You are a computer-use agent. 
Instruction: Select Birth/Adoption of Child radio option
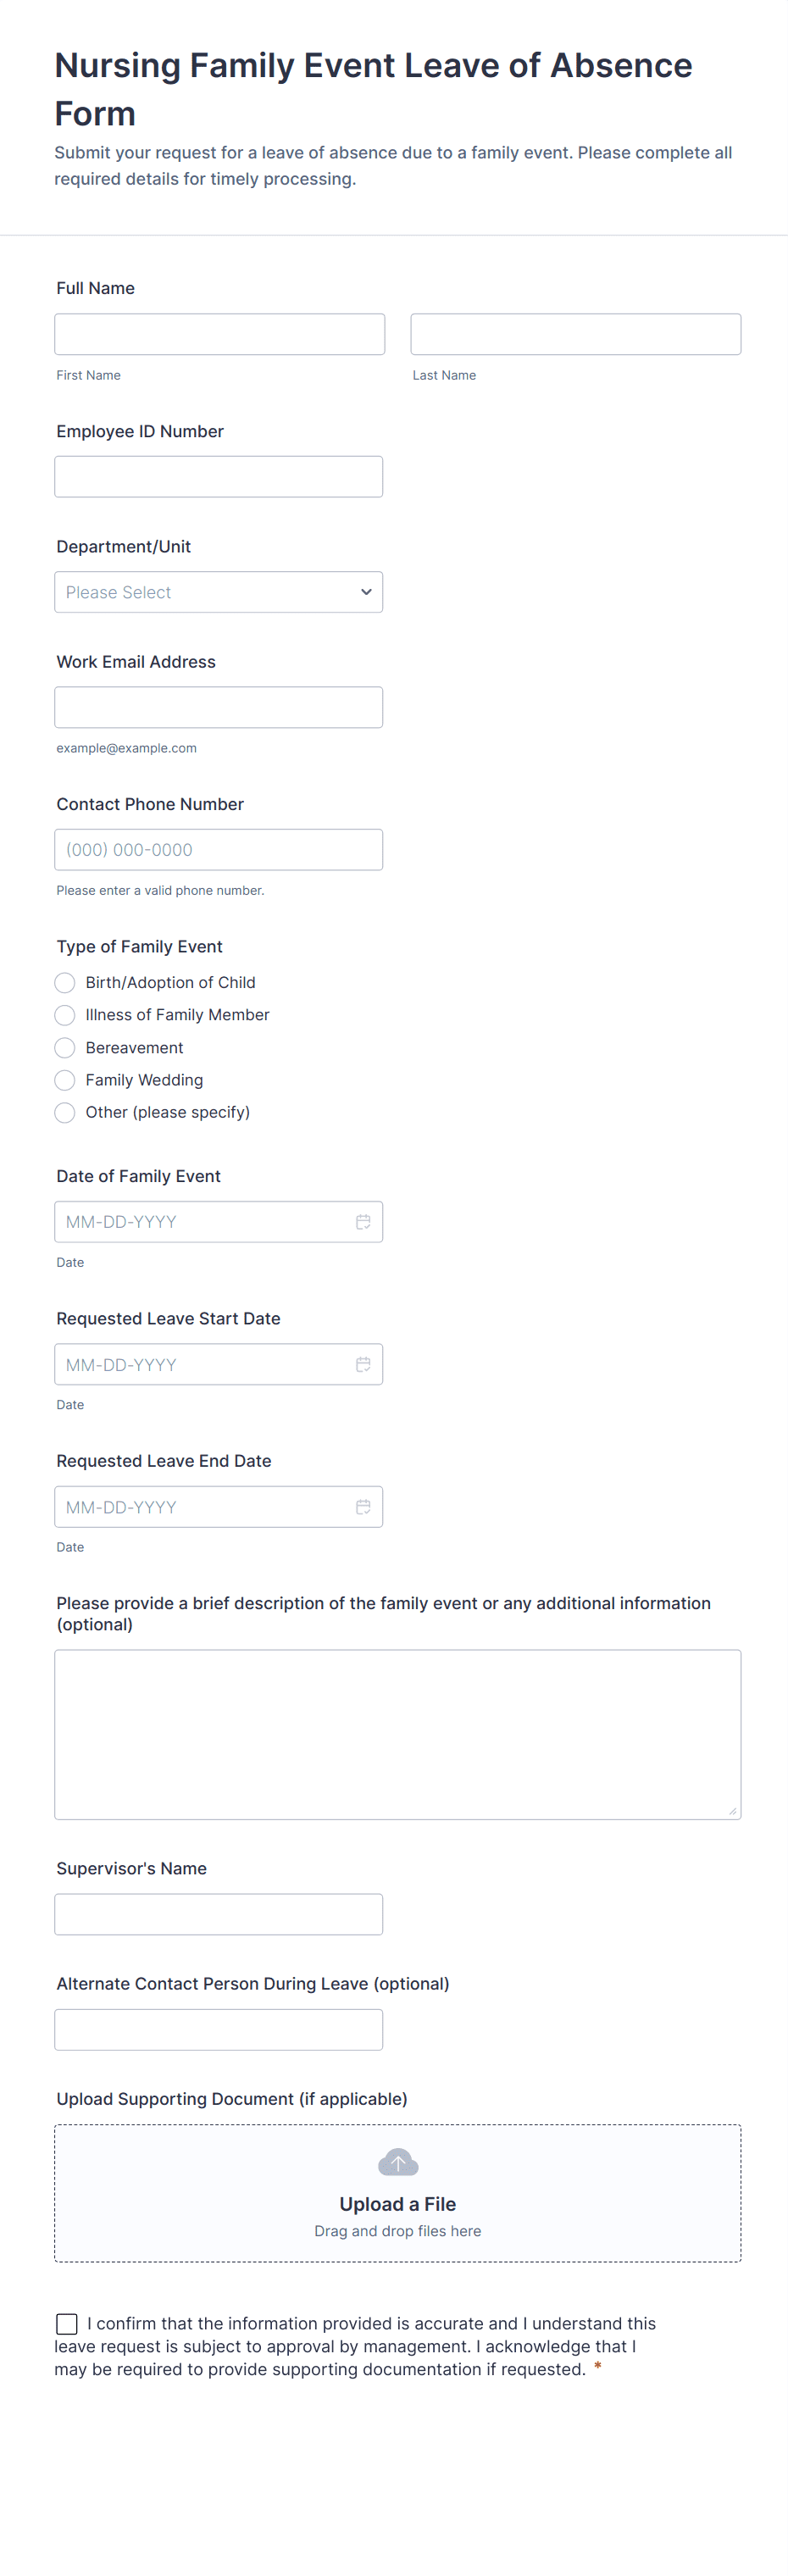[x=65, y=982]
